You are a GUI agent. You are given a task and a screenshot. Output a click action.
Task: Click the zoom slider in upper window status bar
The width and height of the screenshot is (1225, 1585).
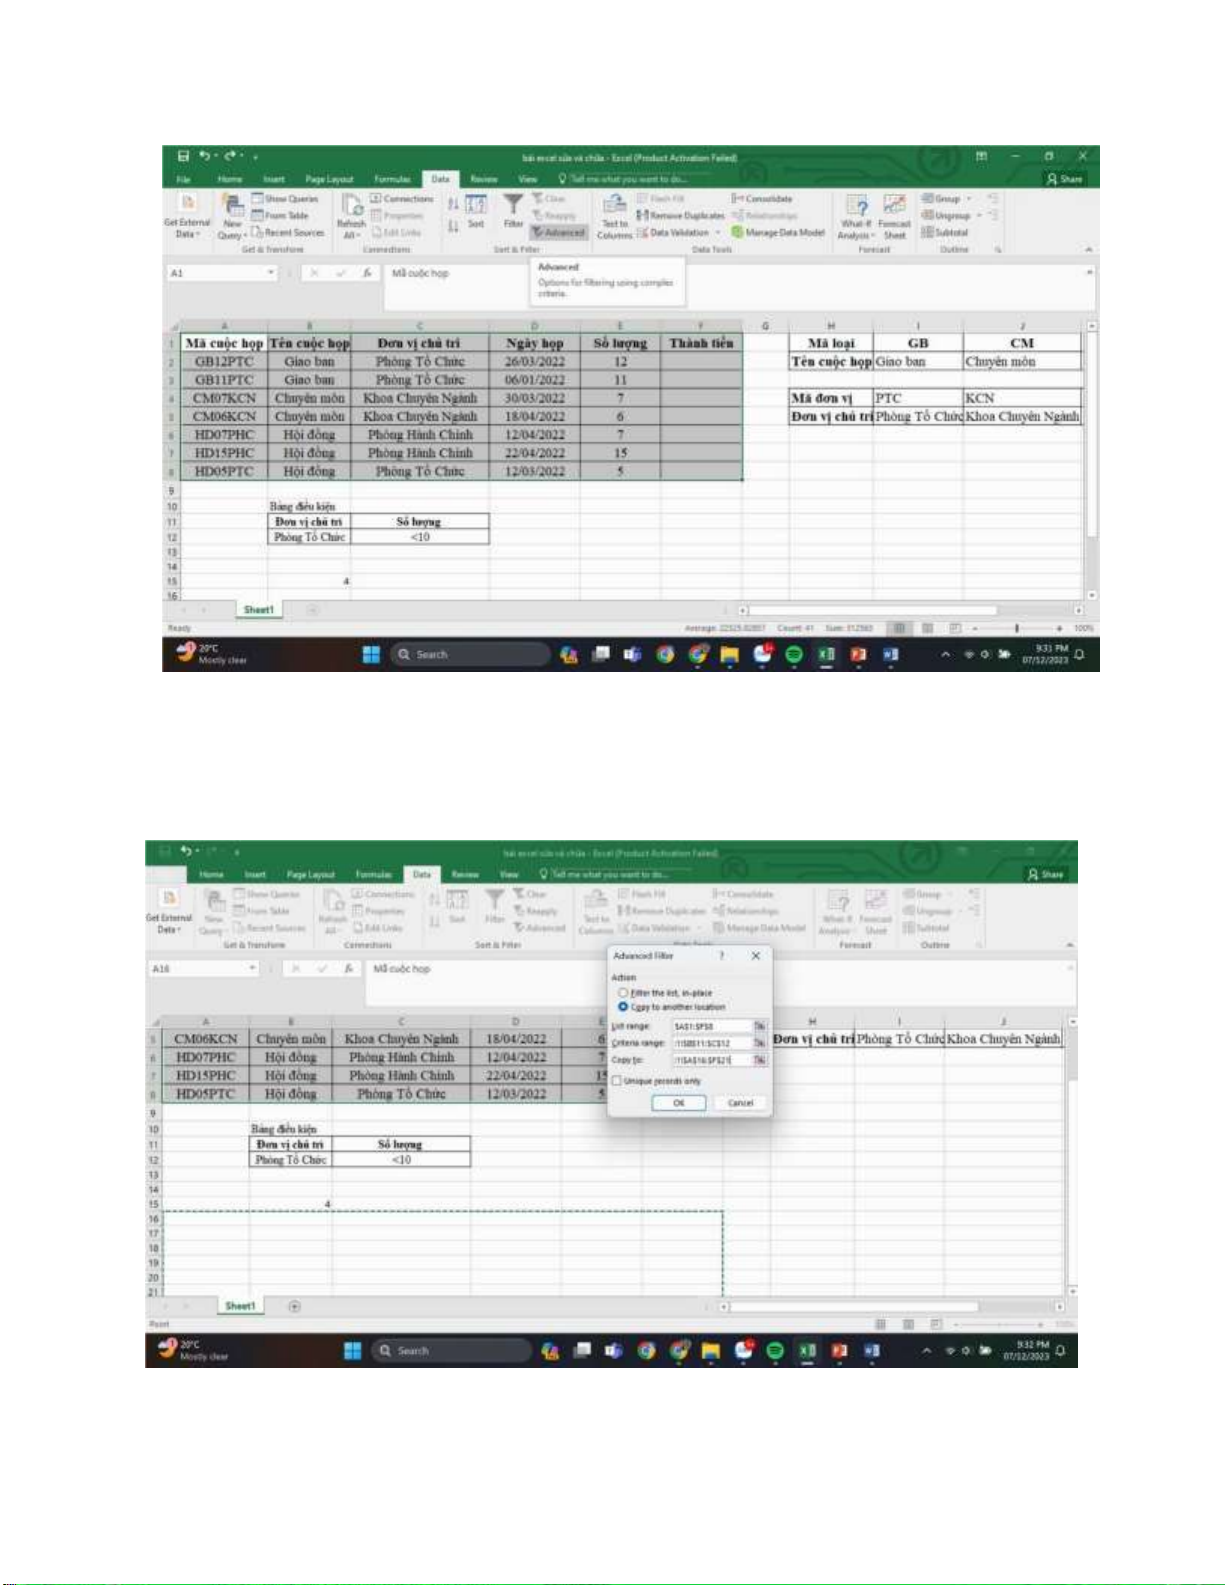(x=1017, y=628)
